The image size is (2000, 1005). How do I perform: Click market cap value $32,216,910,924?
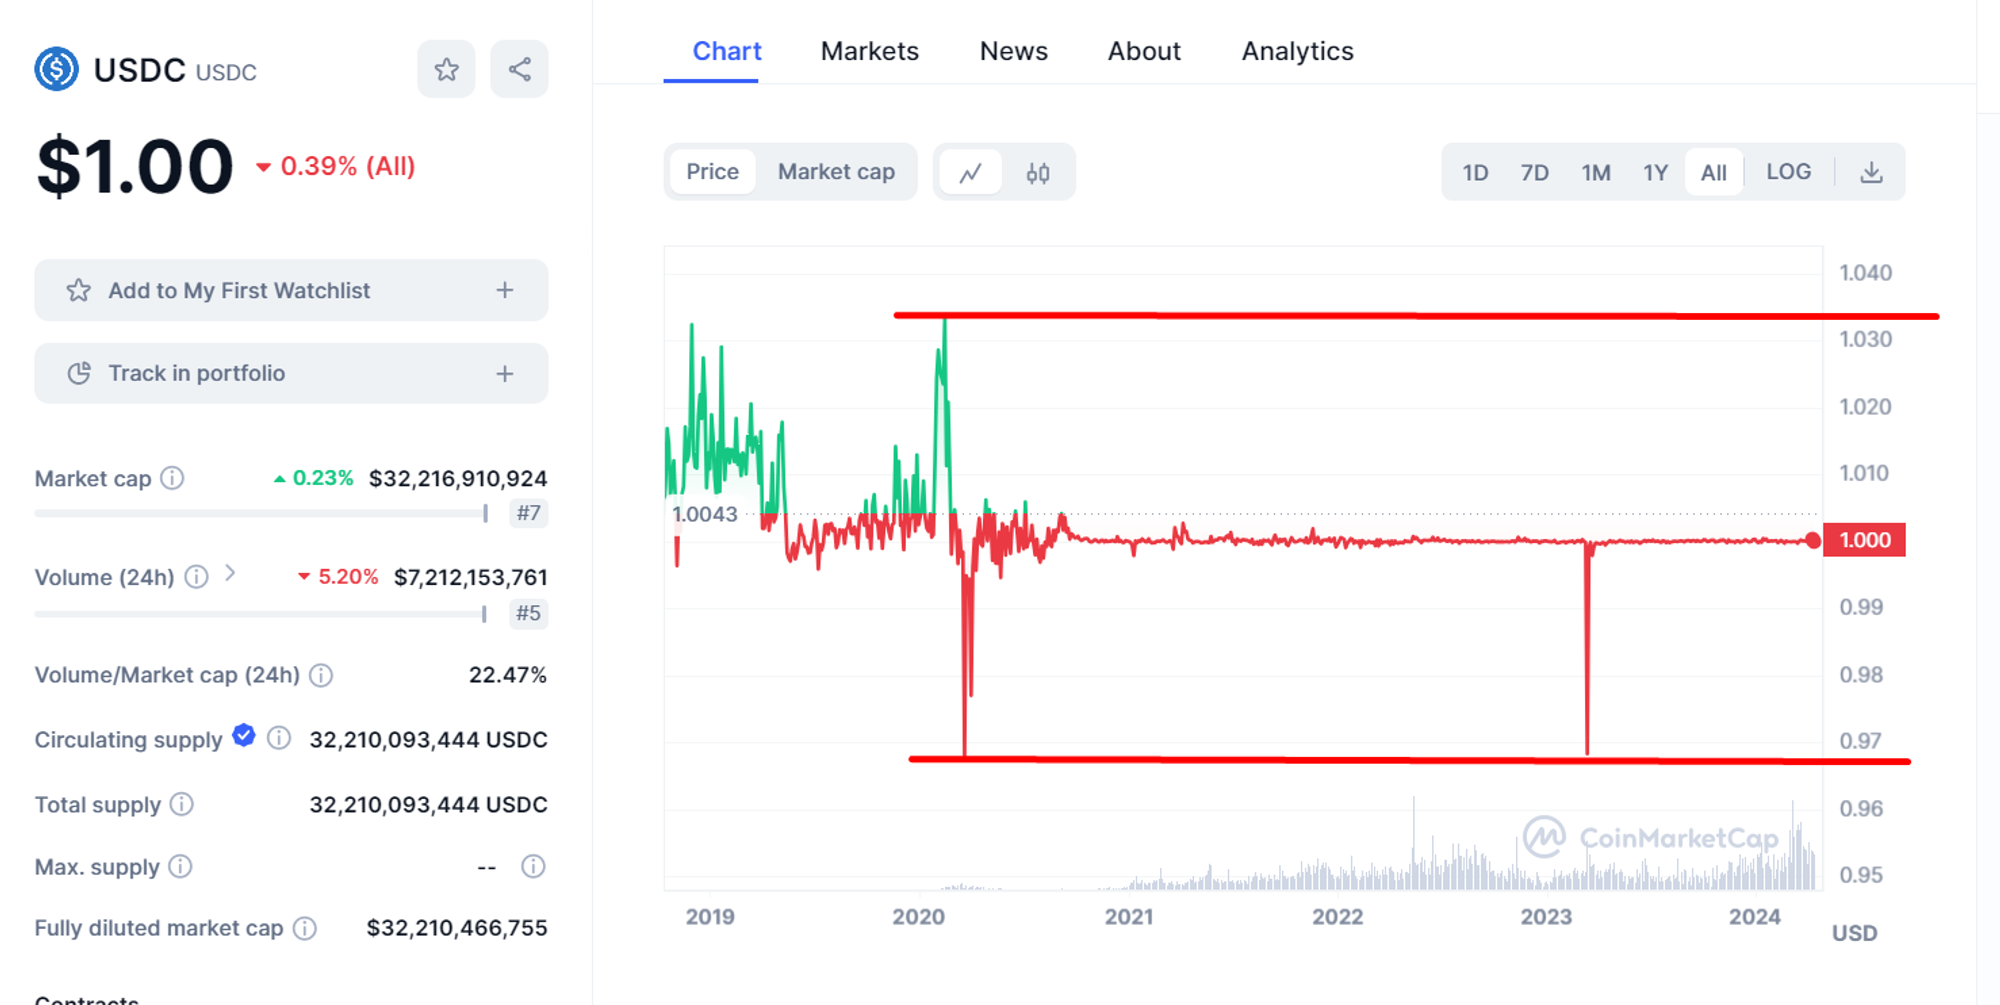(458, 478)
